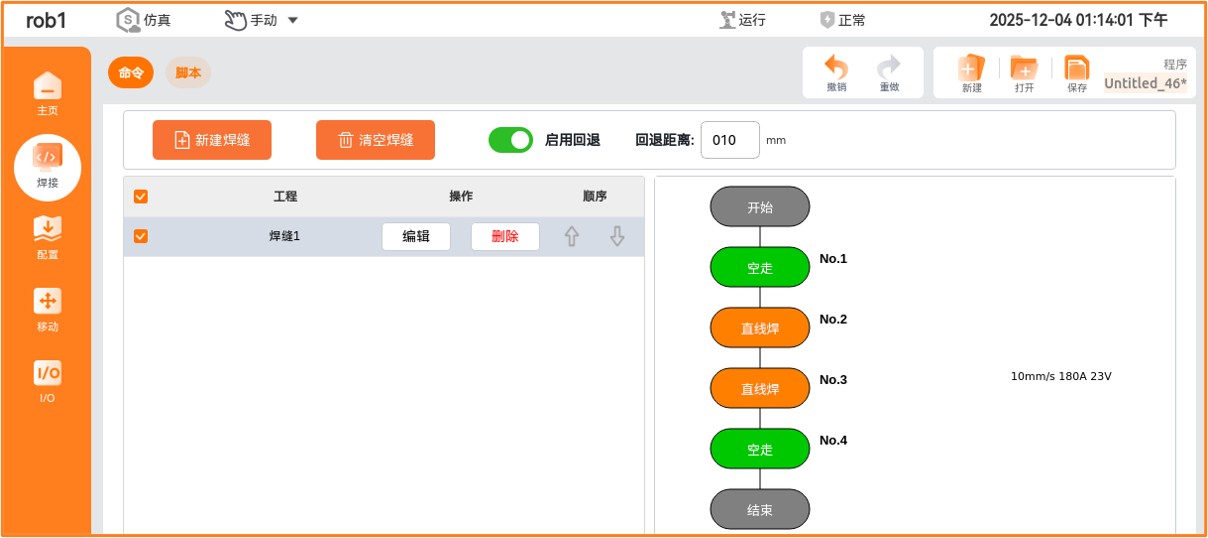
Task: Uncheck the 焊缝1 row checkbox
Action: [141, 237]
